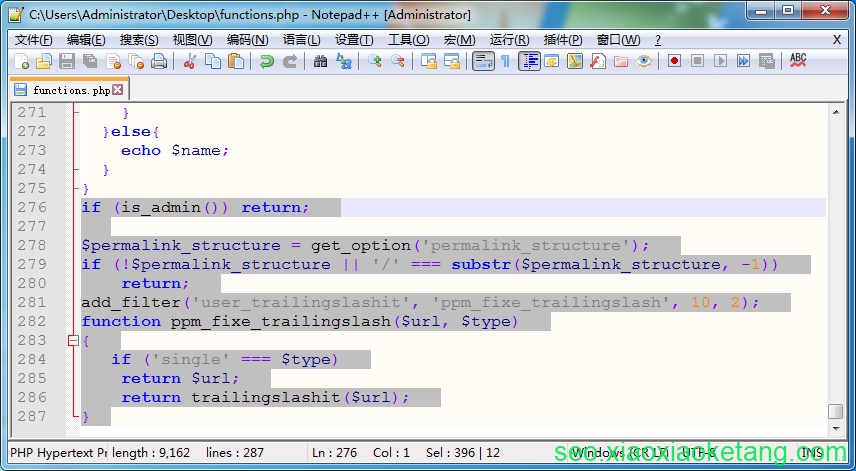Click the Print toolbar icon

pyautogui.click(x=159, y=61)
